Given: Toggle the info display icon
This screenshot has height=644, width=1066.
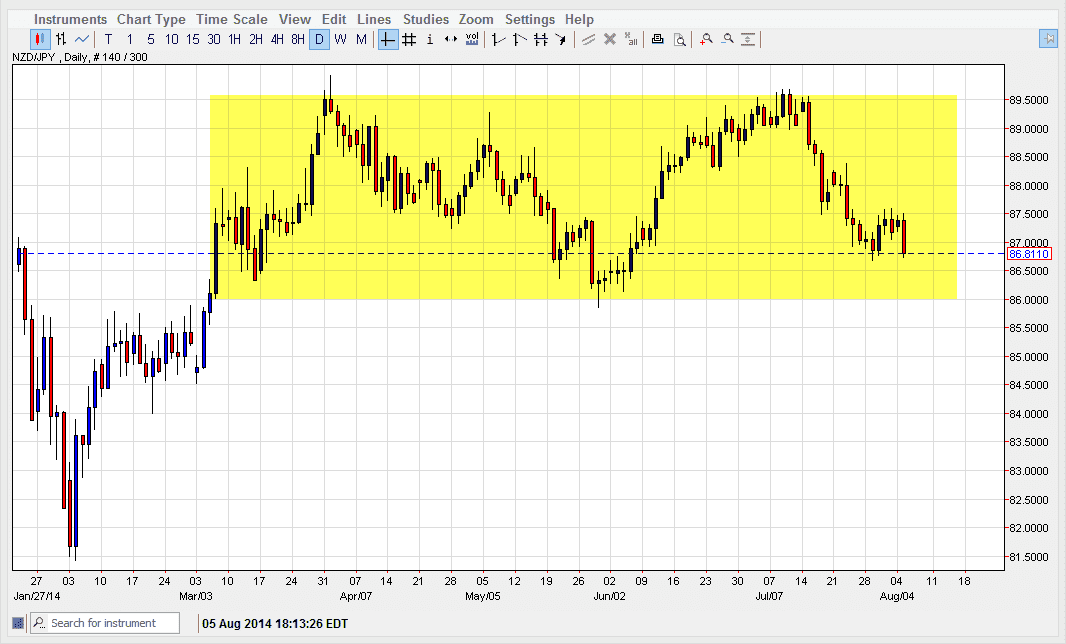Looking at the screenshot, I should tap(430, 39).
